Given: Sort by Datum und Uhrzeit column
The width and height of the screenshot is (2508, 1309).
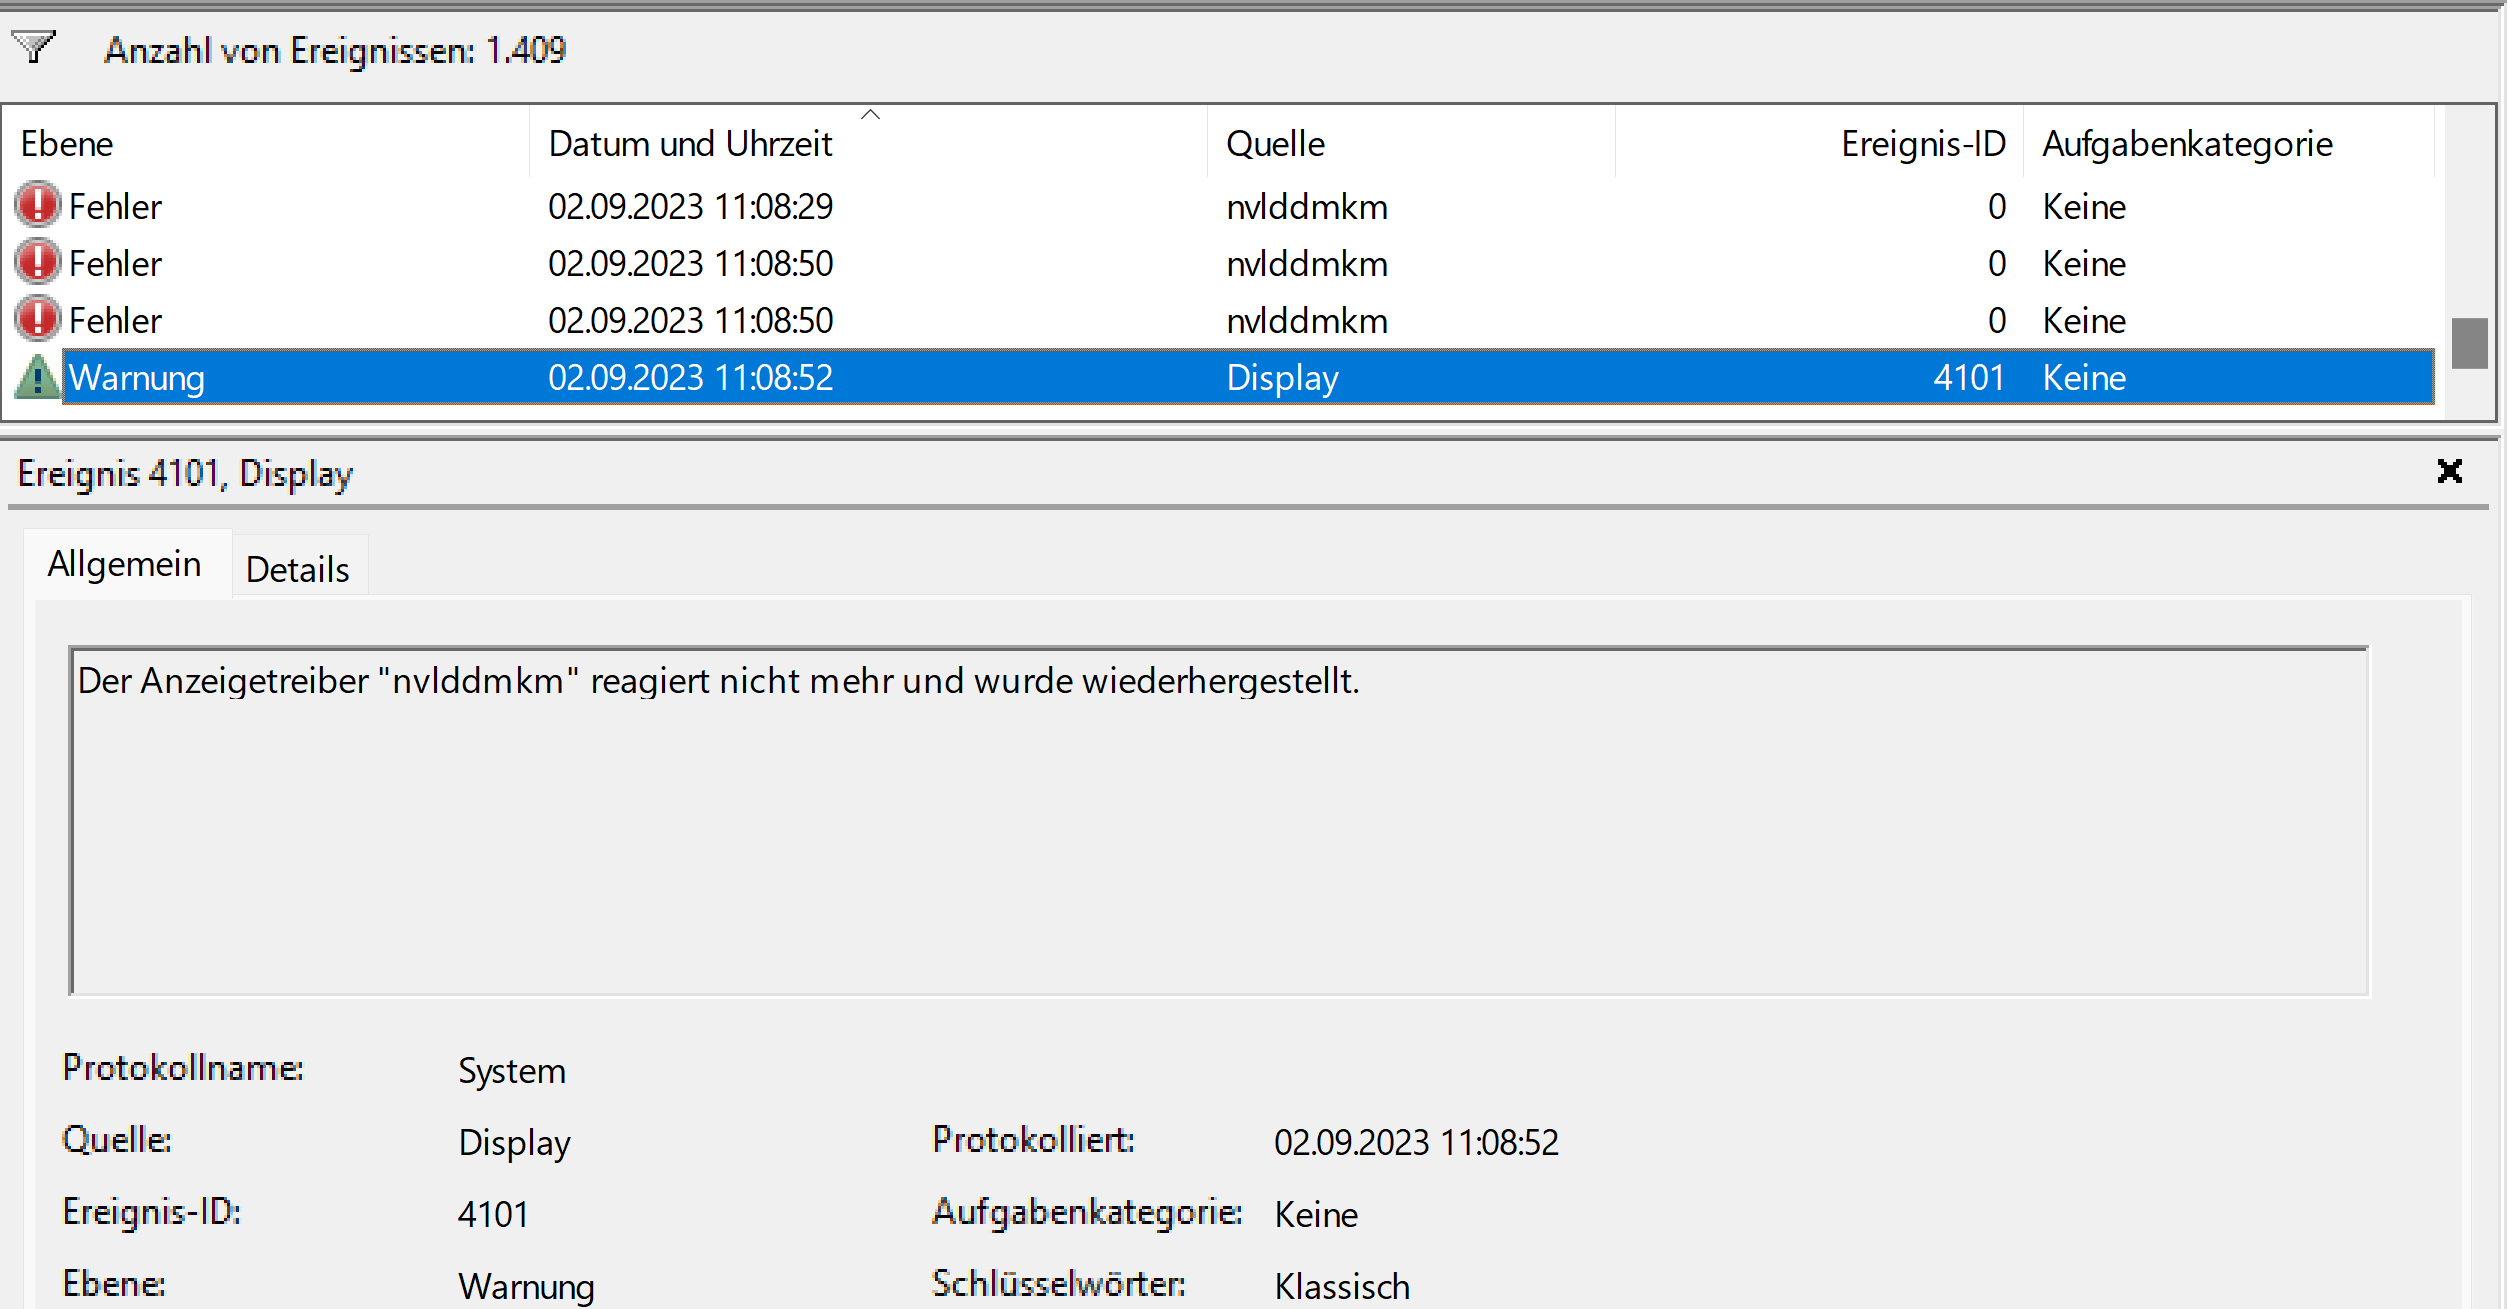Looking at the screenshot, I should (690, 144).
